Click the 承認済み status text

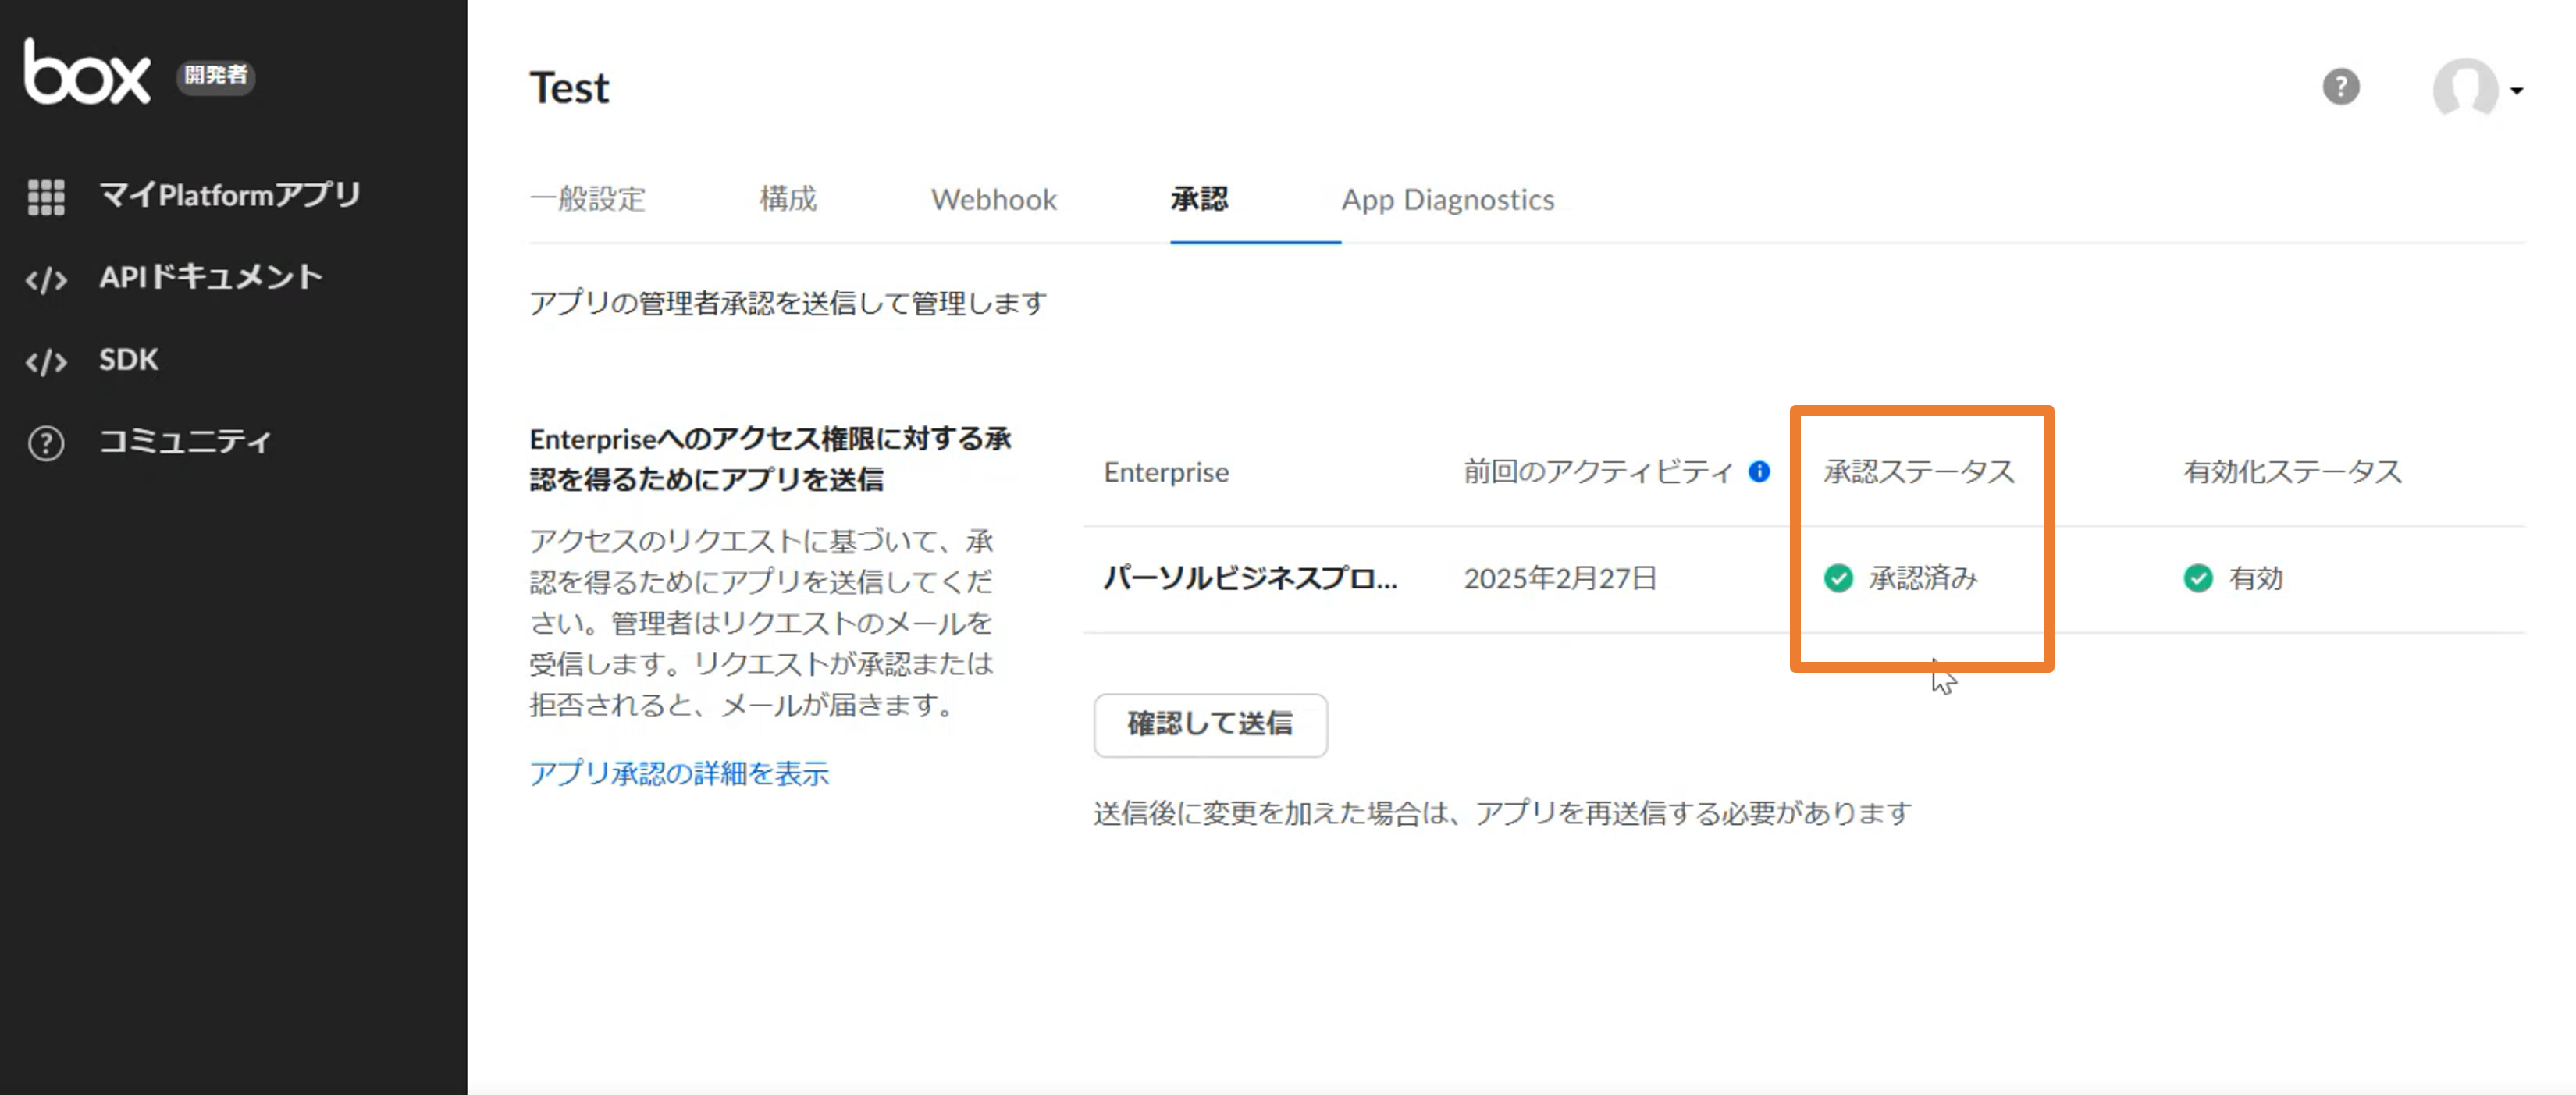point(1923,578)
